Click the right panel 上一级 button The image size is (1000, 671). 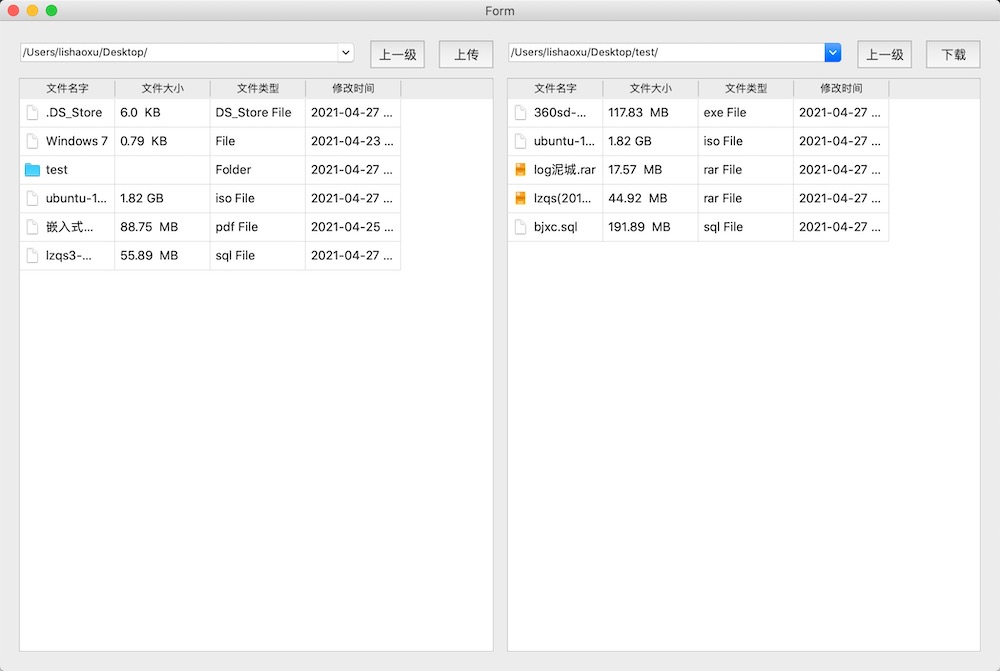point(885,54)
